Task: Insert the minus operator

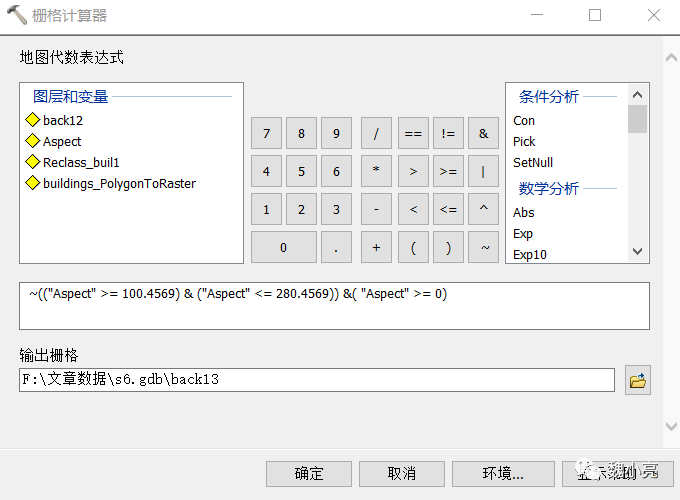Action: [376, 209]
